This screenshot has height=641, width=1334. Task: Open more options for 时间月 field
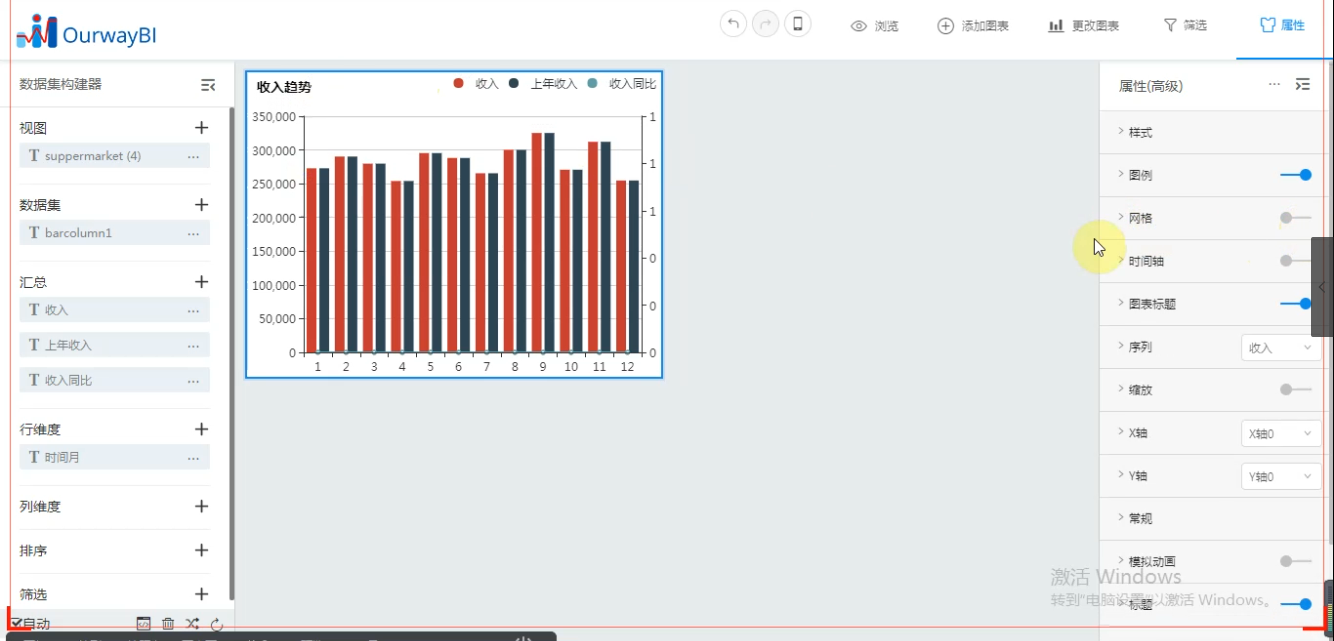pyautogui.click(x=193, y=457)
